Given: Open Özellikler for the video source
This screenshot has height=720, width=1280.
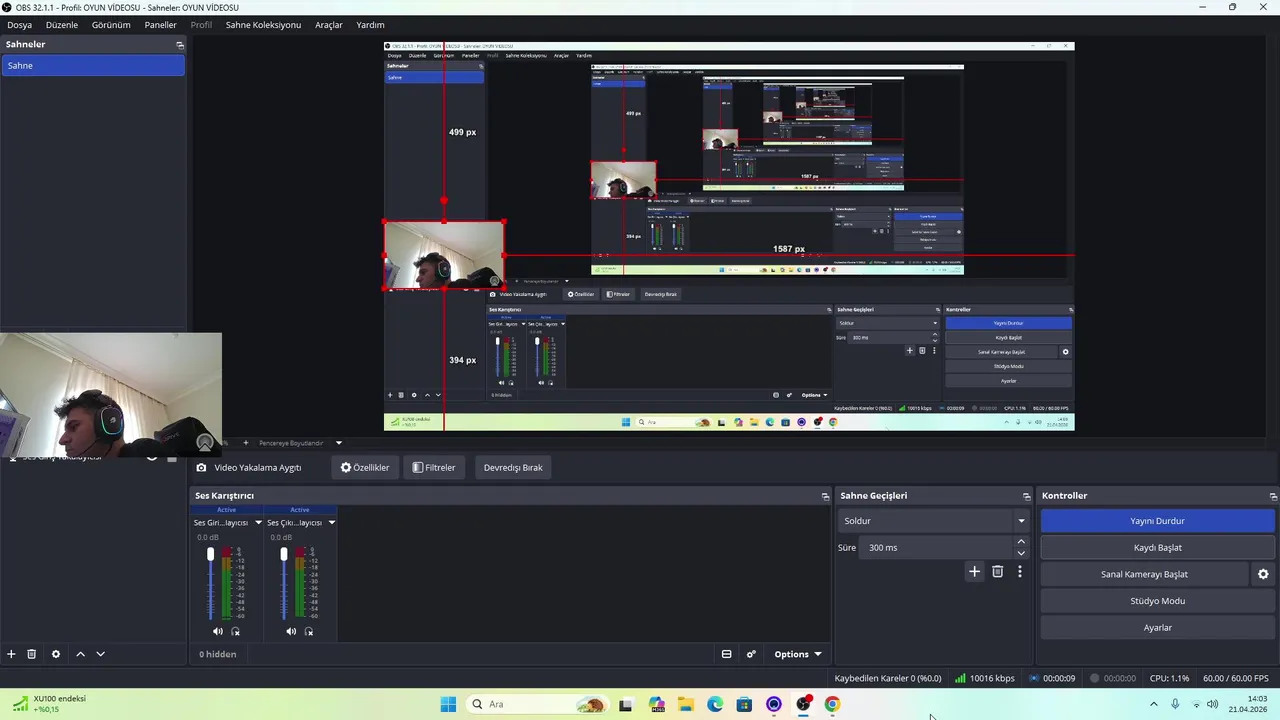Looking at the screenshot, I should [365, 467].
